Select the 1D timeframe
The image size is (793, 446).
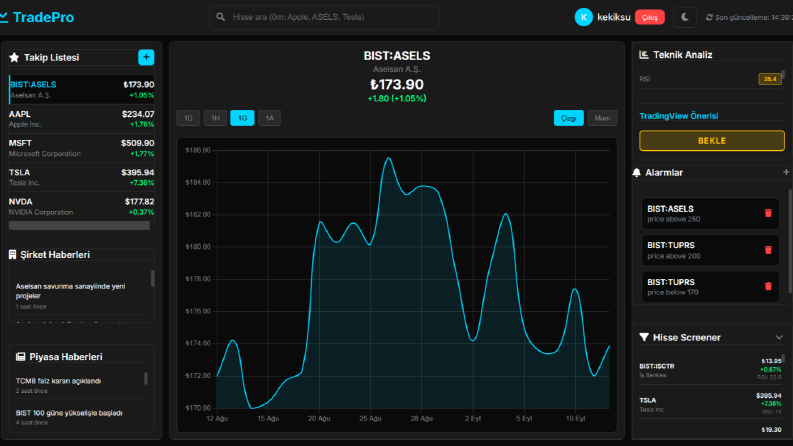coord(188,118)
